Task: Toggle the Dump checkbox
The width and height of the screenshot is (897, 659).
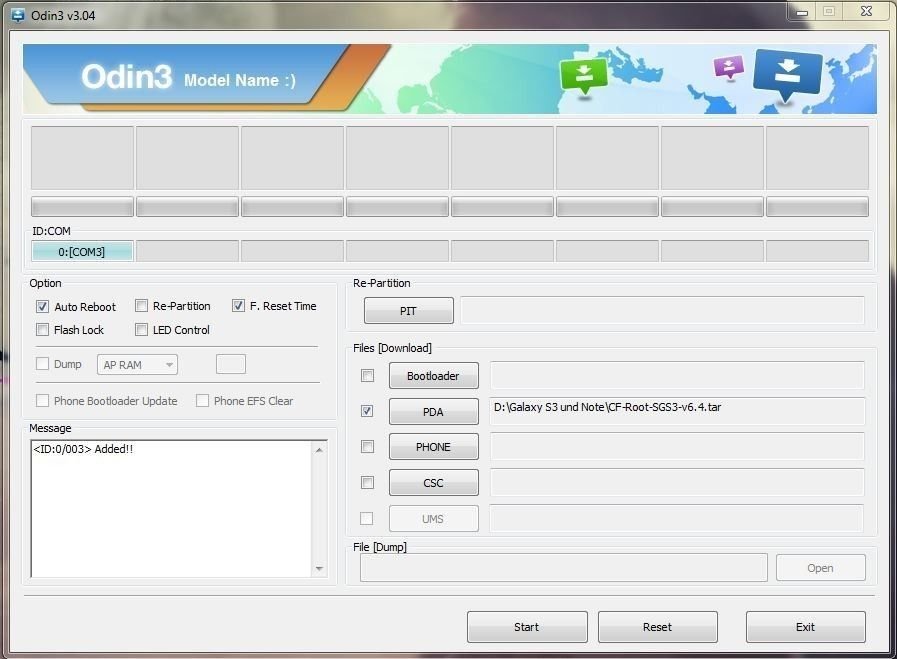Action: point(42,364)
